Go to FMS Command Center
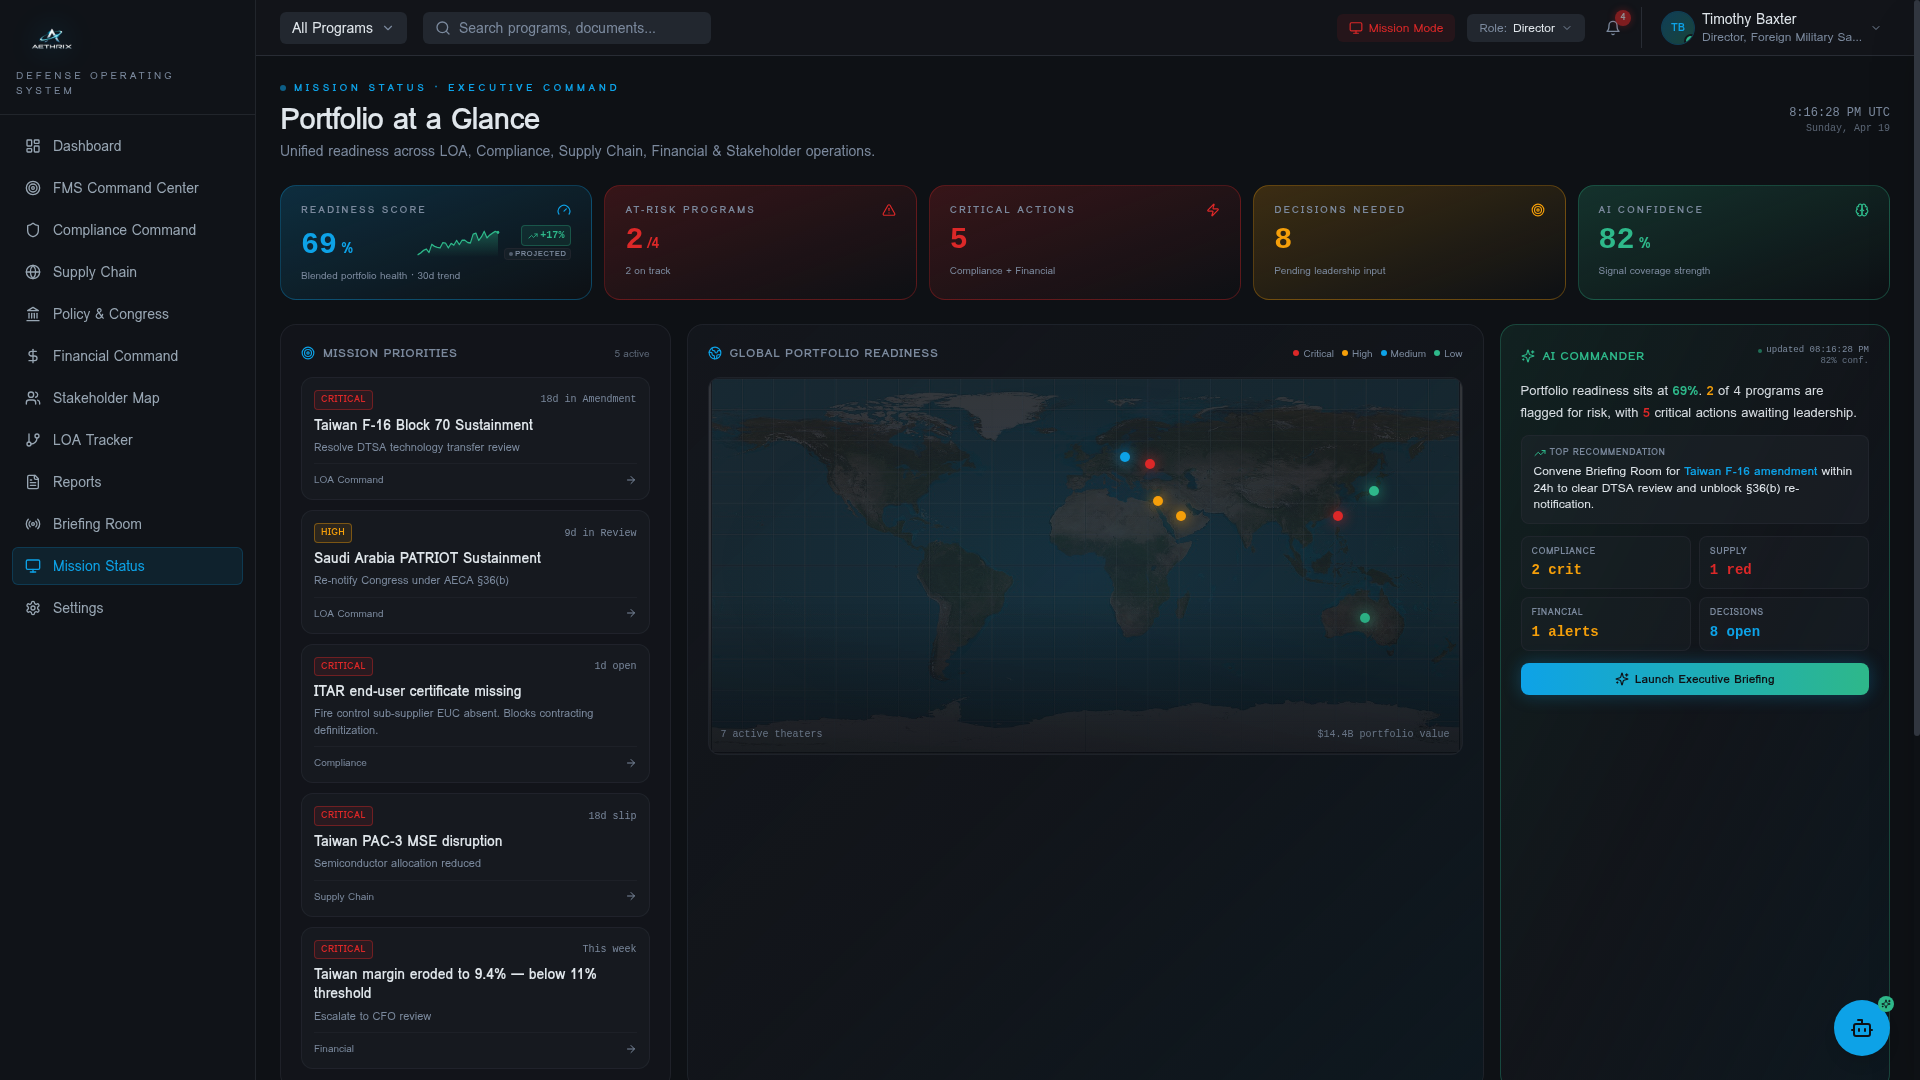This screenshot has height=1080, width=1920. pyautogui.click(x=127, y=188)
